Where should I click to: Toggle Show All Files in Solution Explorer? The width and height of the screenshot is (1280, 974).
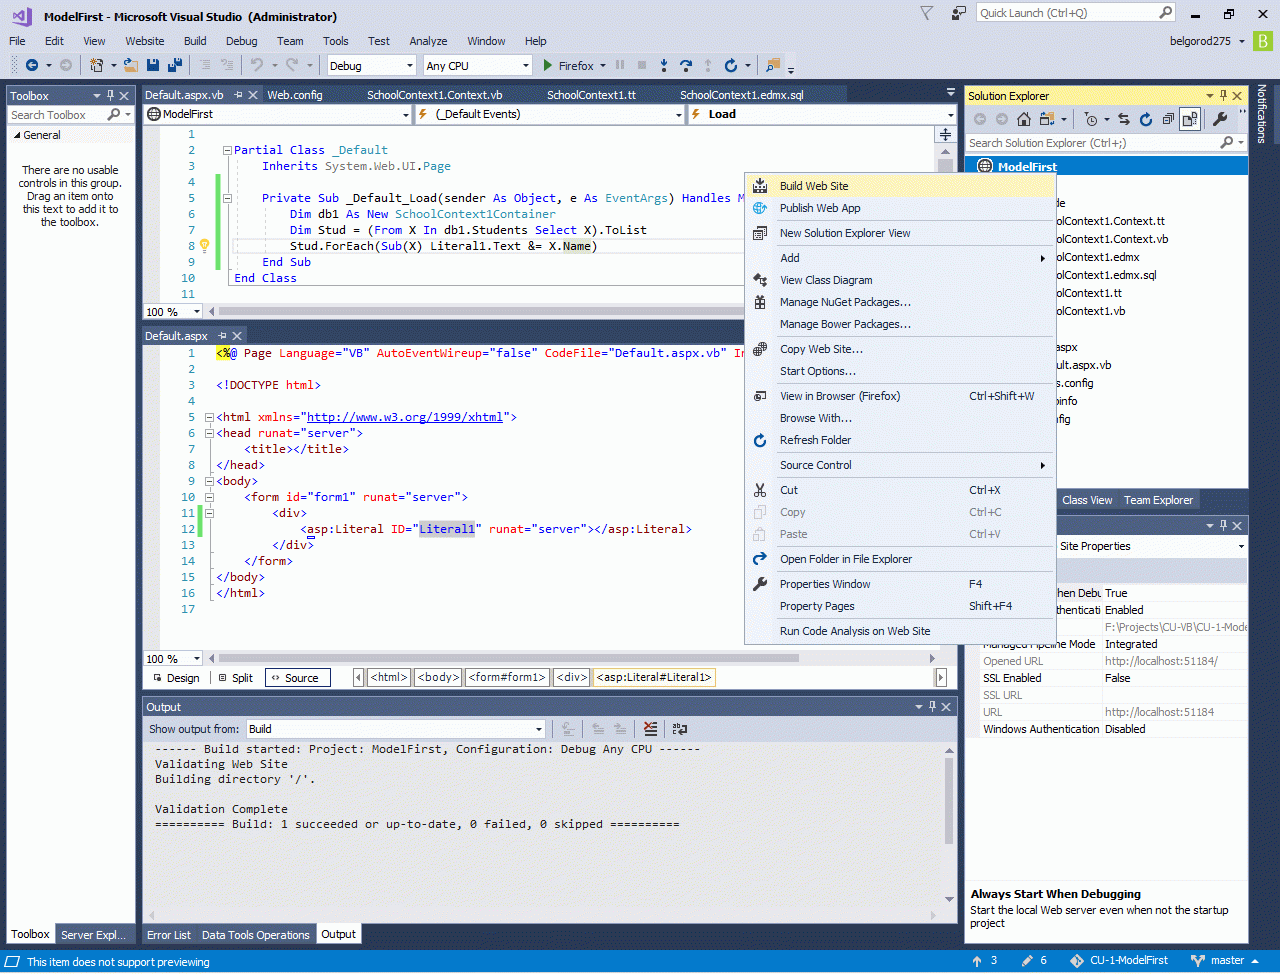coord(1189,119)
